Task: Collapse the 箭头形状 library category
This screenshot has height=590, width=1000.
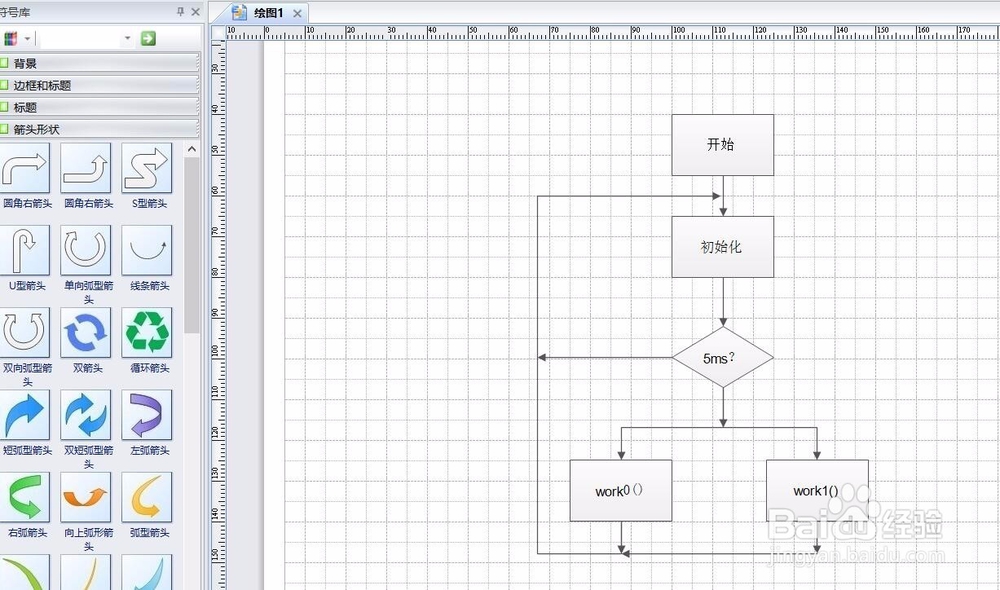Action: click(x=99, y=129)
